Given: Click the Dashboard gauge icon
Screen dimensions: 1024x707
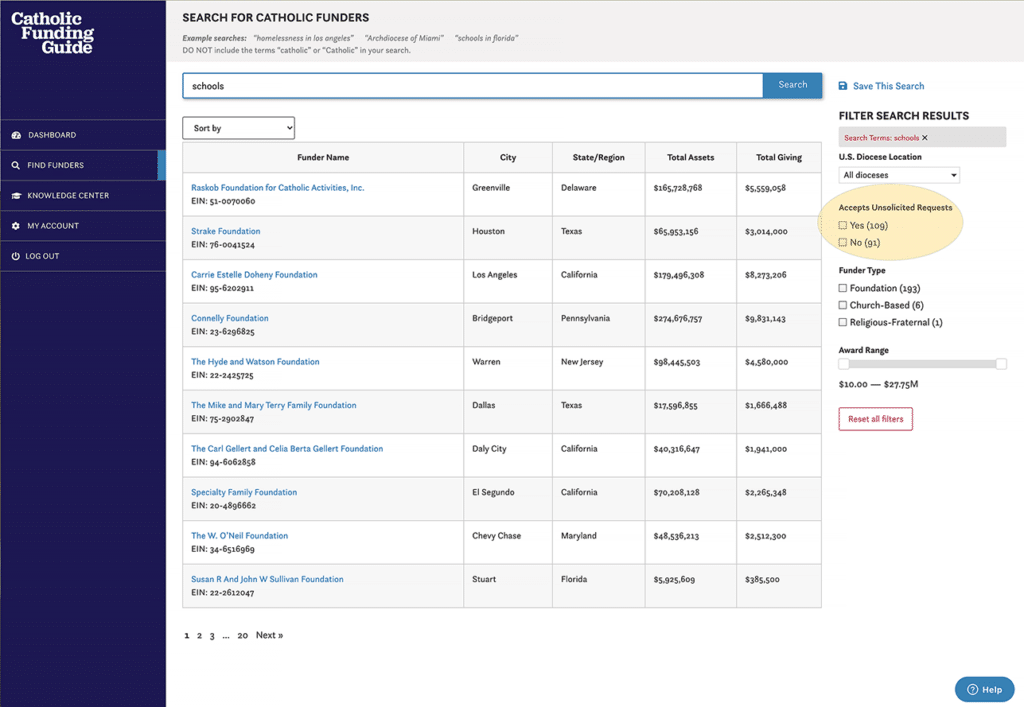Looking at the screenshot, I should [16, 135].
